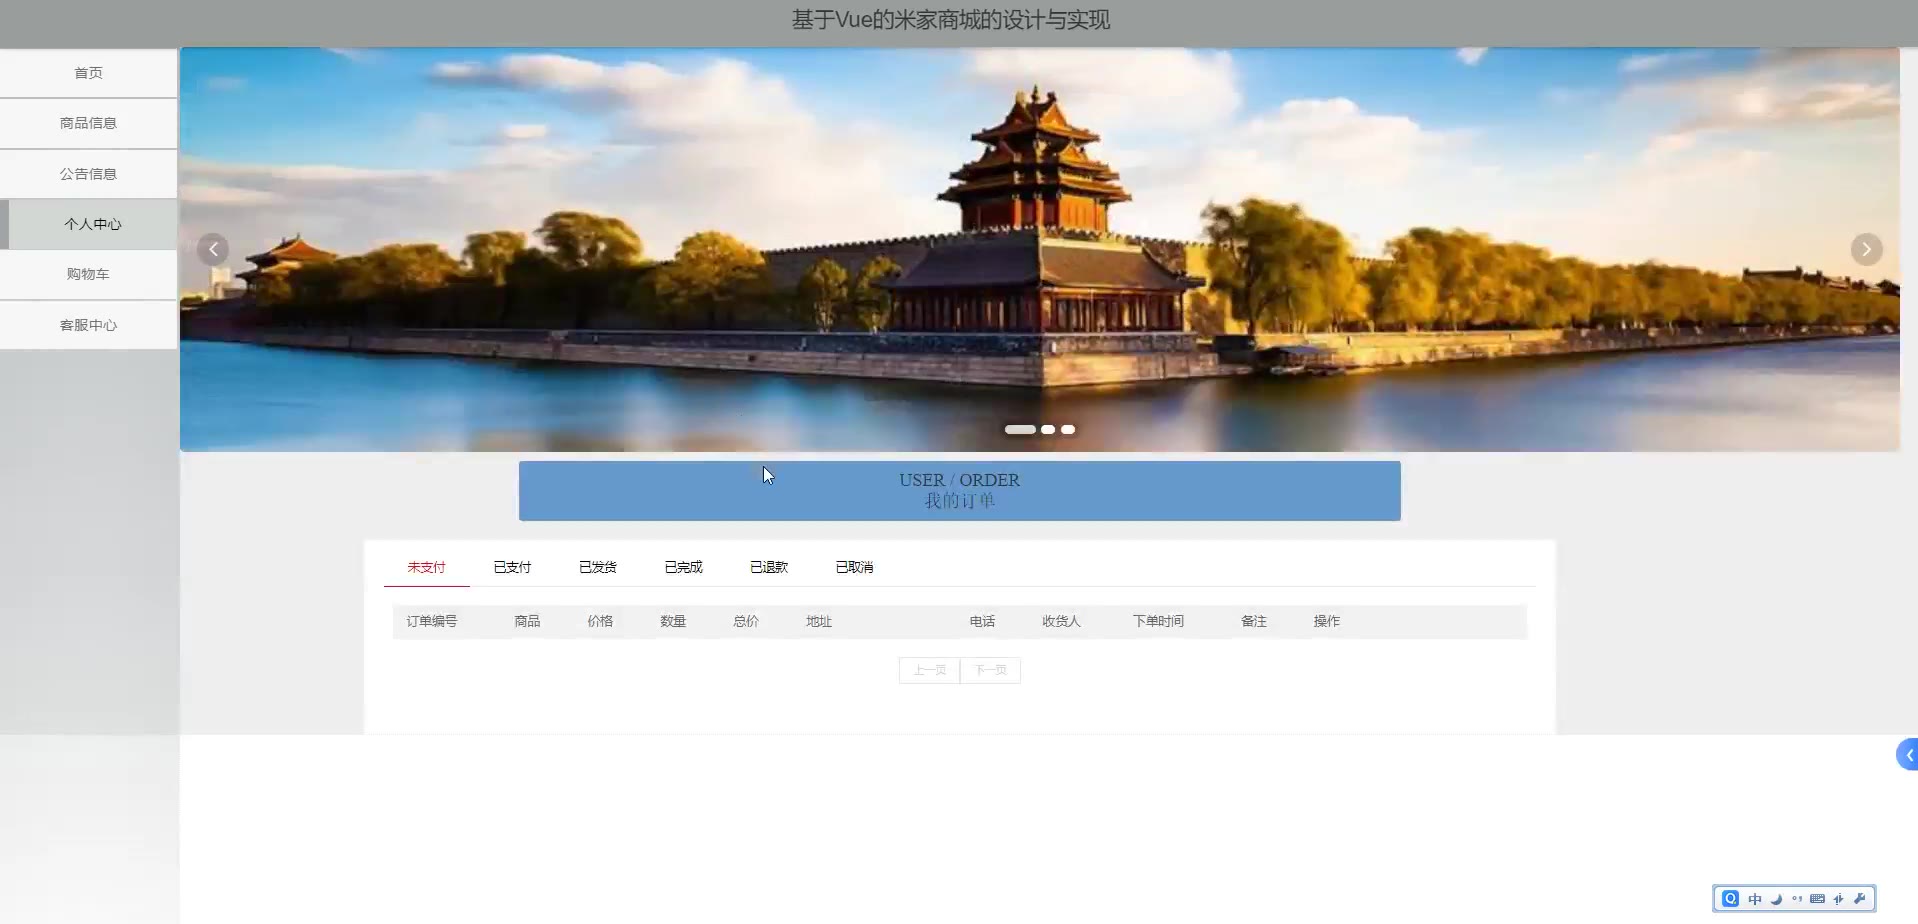Screen dimensions: 1918x924
Task: Click the 地址 column header
Action: pos(819,621)
